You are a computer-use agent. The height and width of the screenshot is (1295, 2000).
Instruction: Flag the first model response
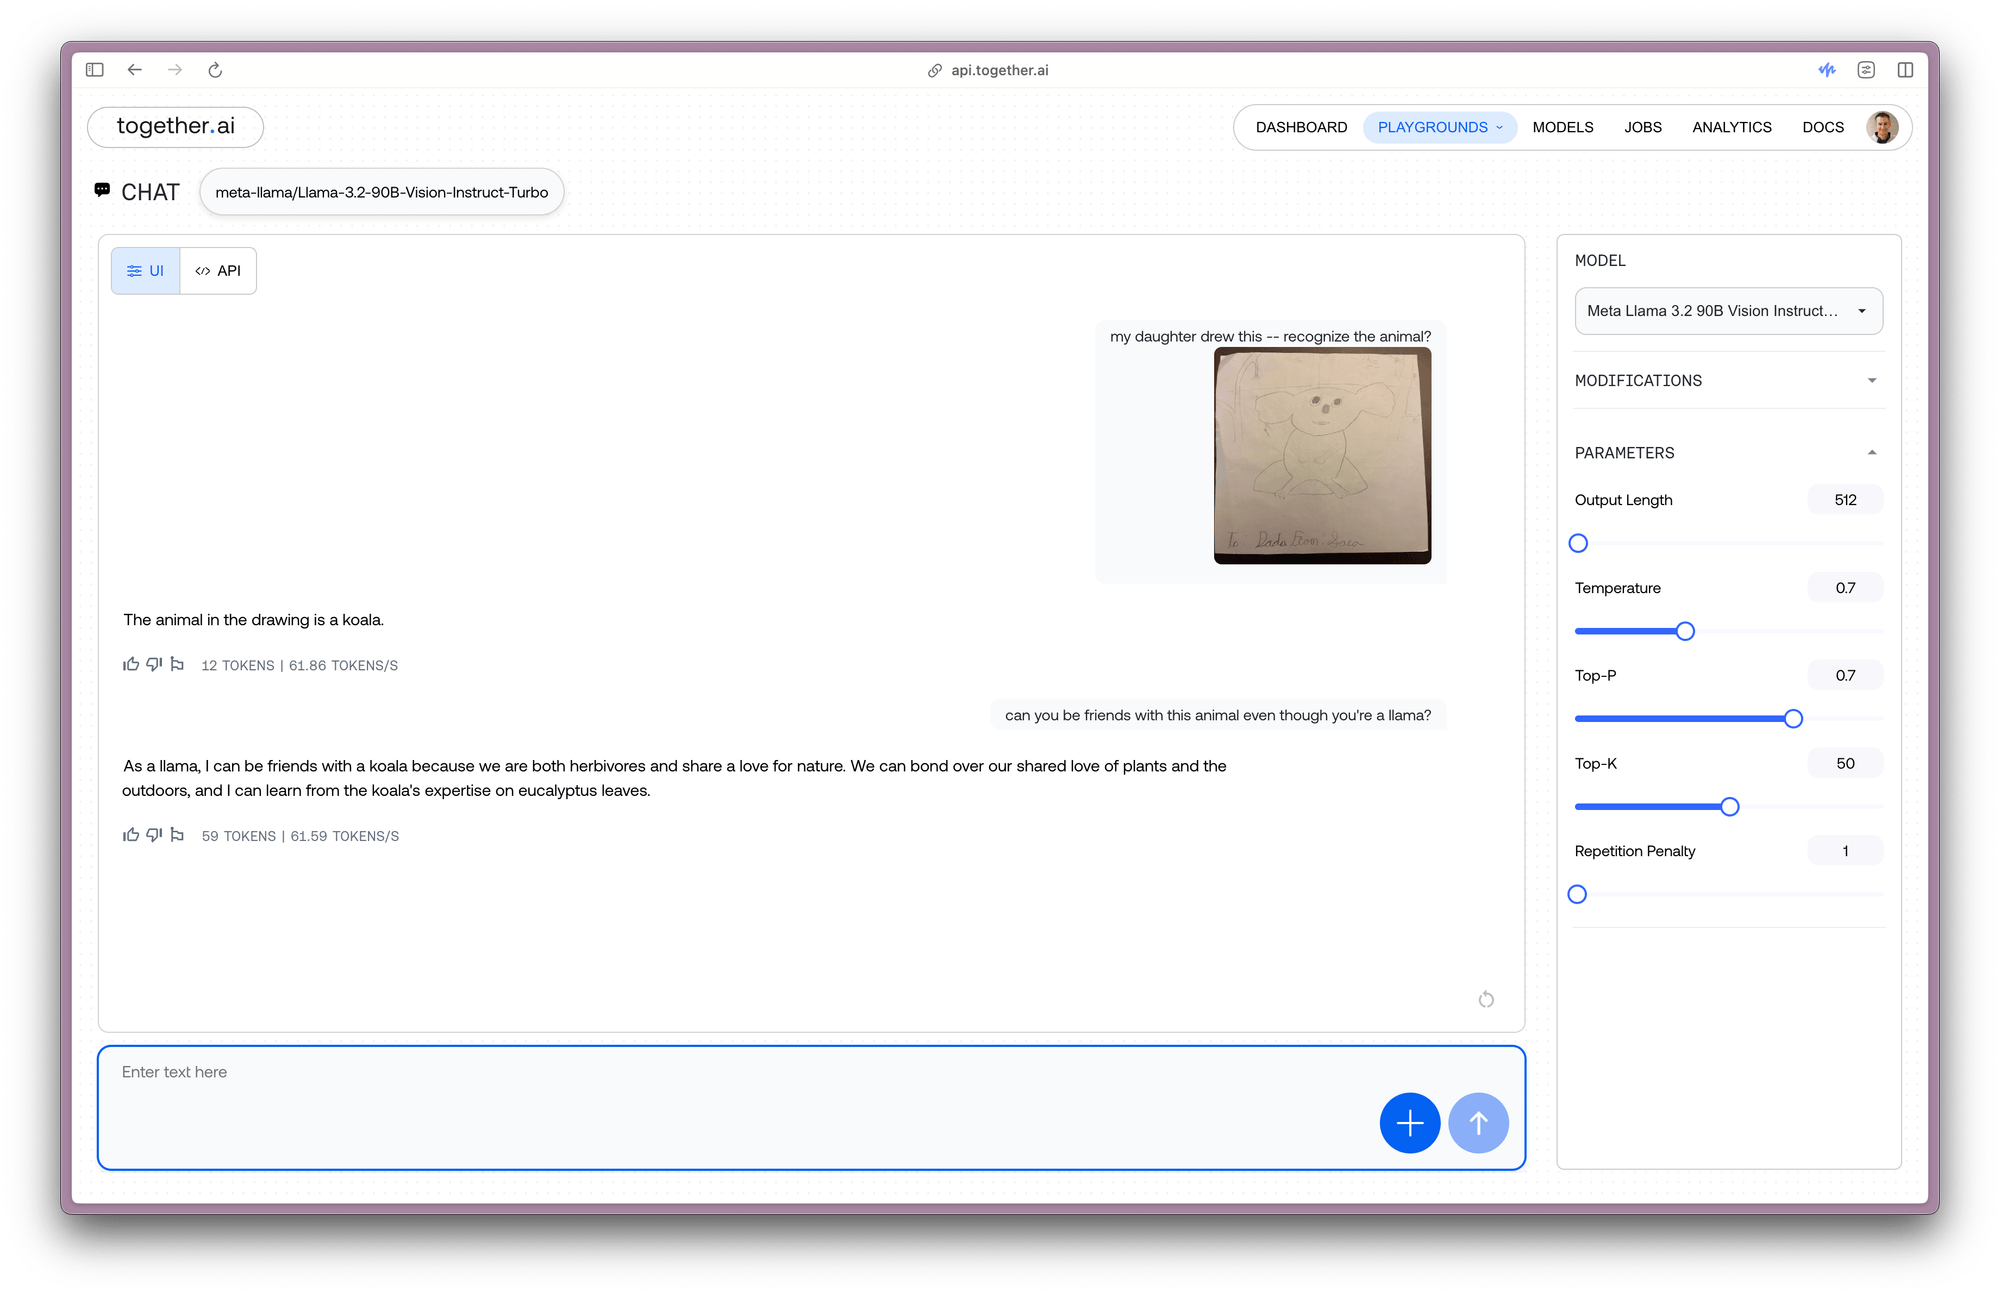point(177,664)
